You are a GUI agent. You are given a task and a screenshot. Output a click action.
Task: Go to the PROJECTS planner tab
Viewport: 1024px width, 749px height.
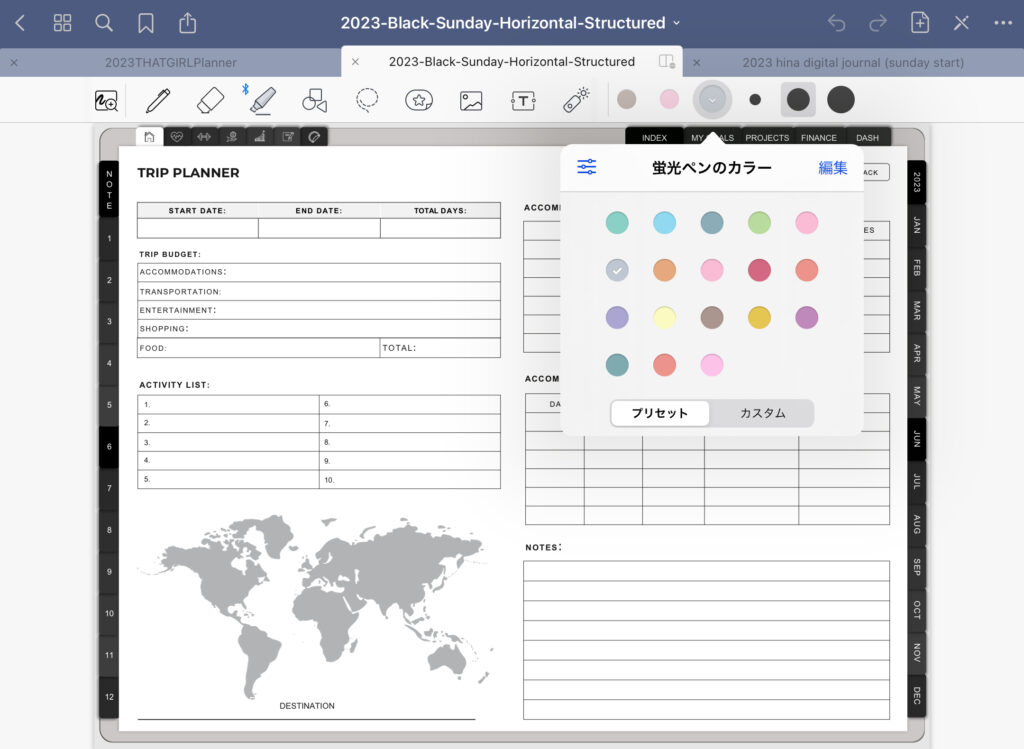point(767,138)
